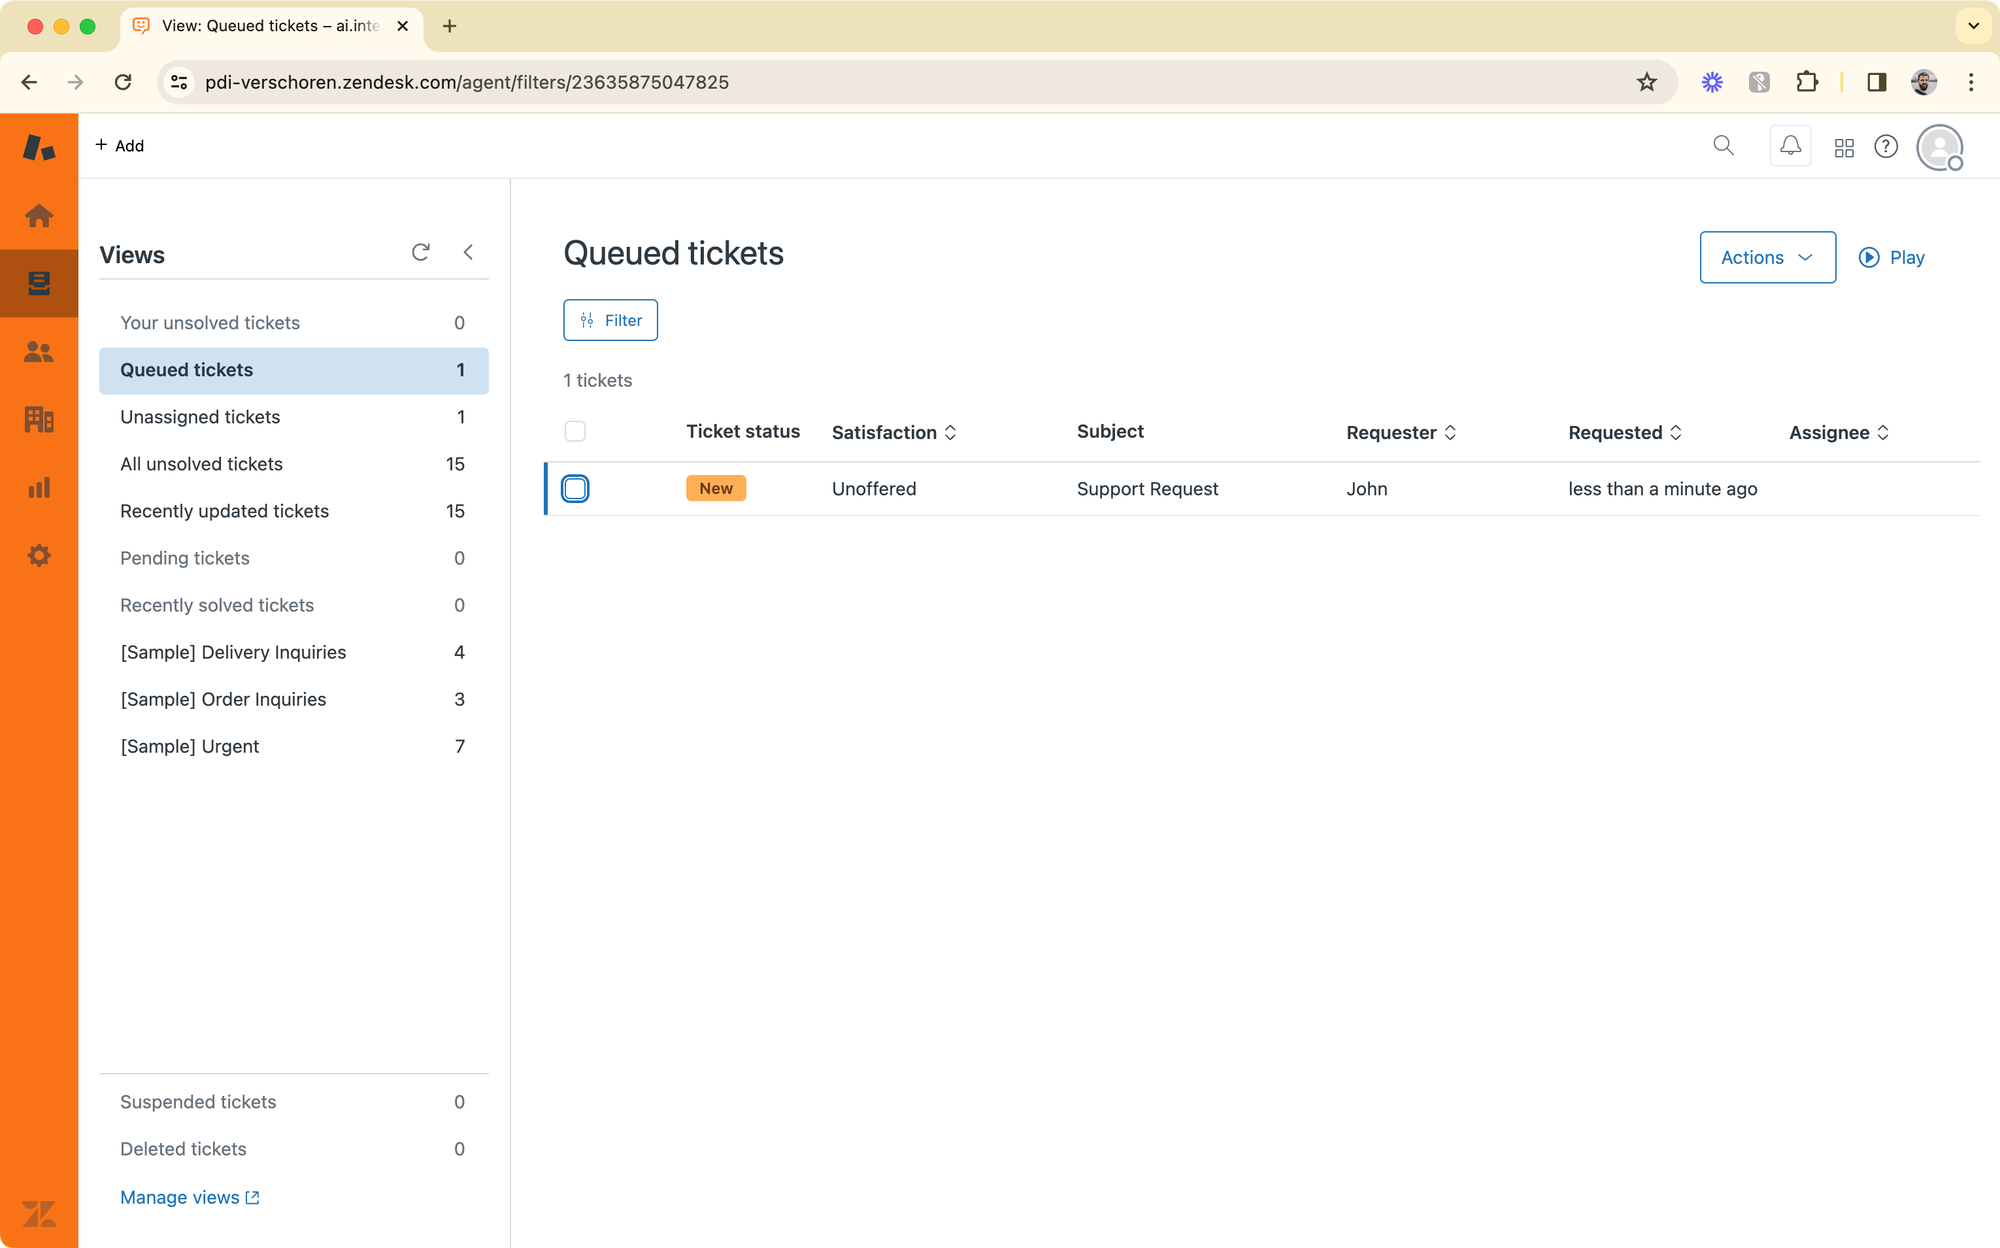
Task: Click the search magnifier icon
Action: (1723, 146)
